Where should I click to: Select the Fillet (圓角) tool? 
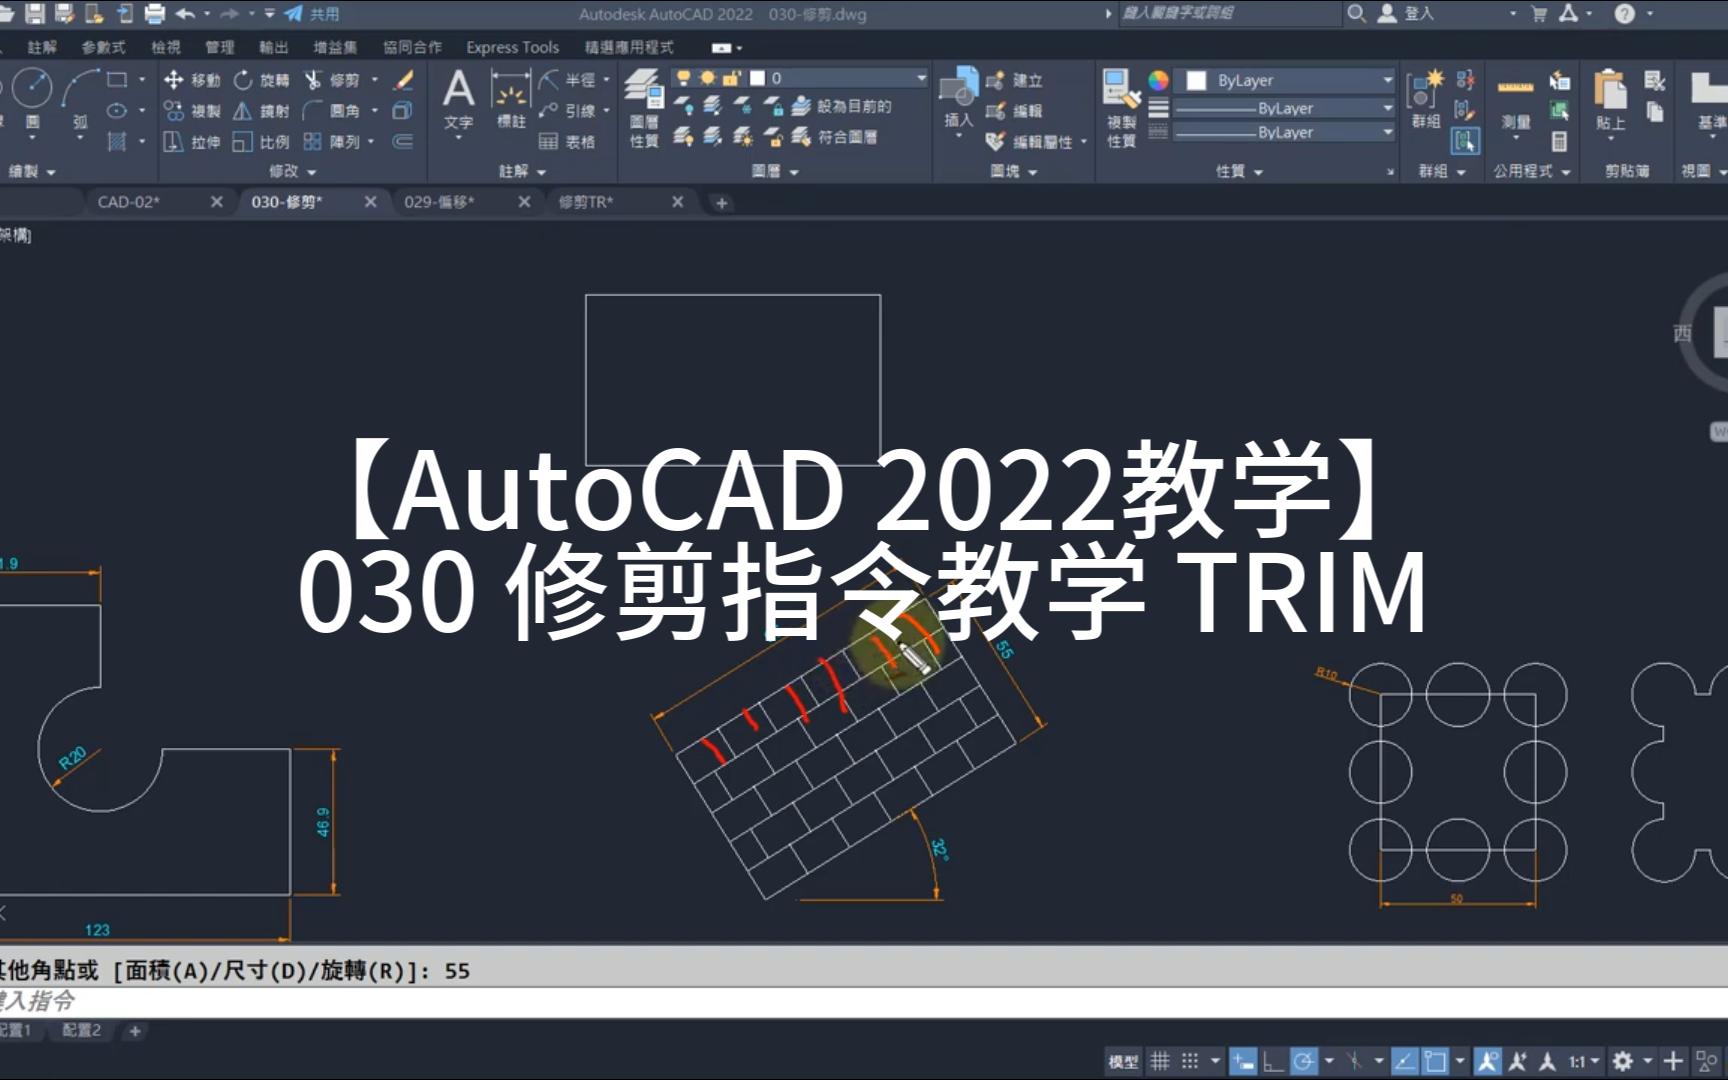point(332,111)
